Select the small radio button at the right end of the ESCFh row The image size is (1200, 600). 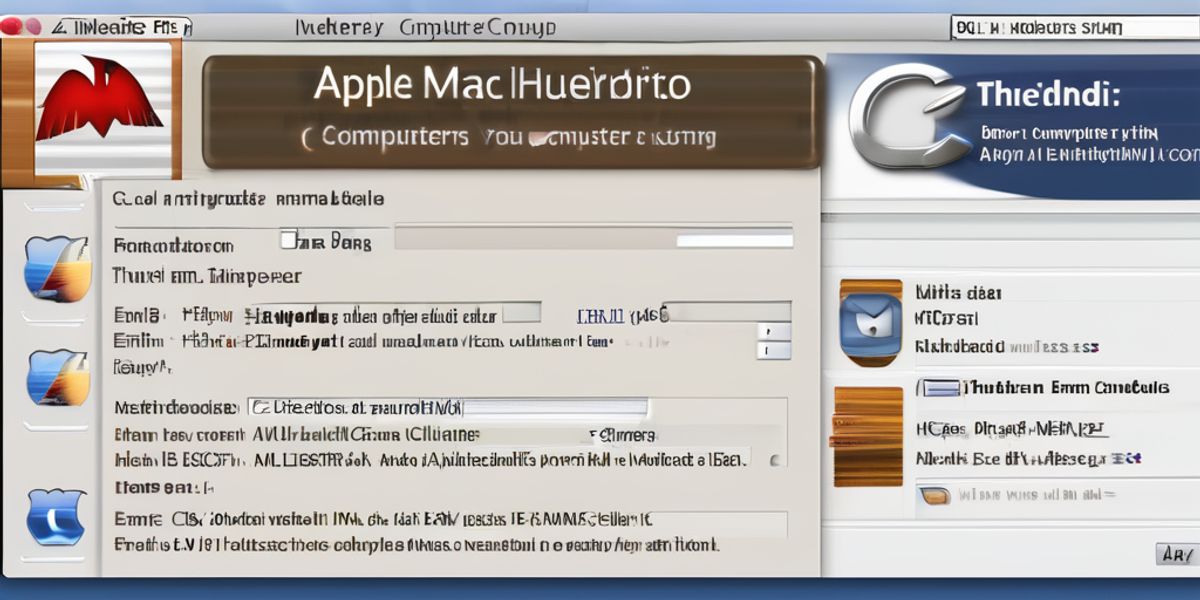(773, 461)
